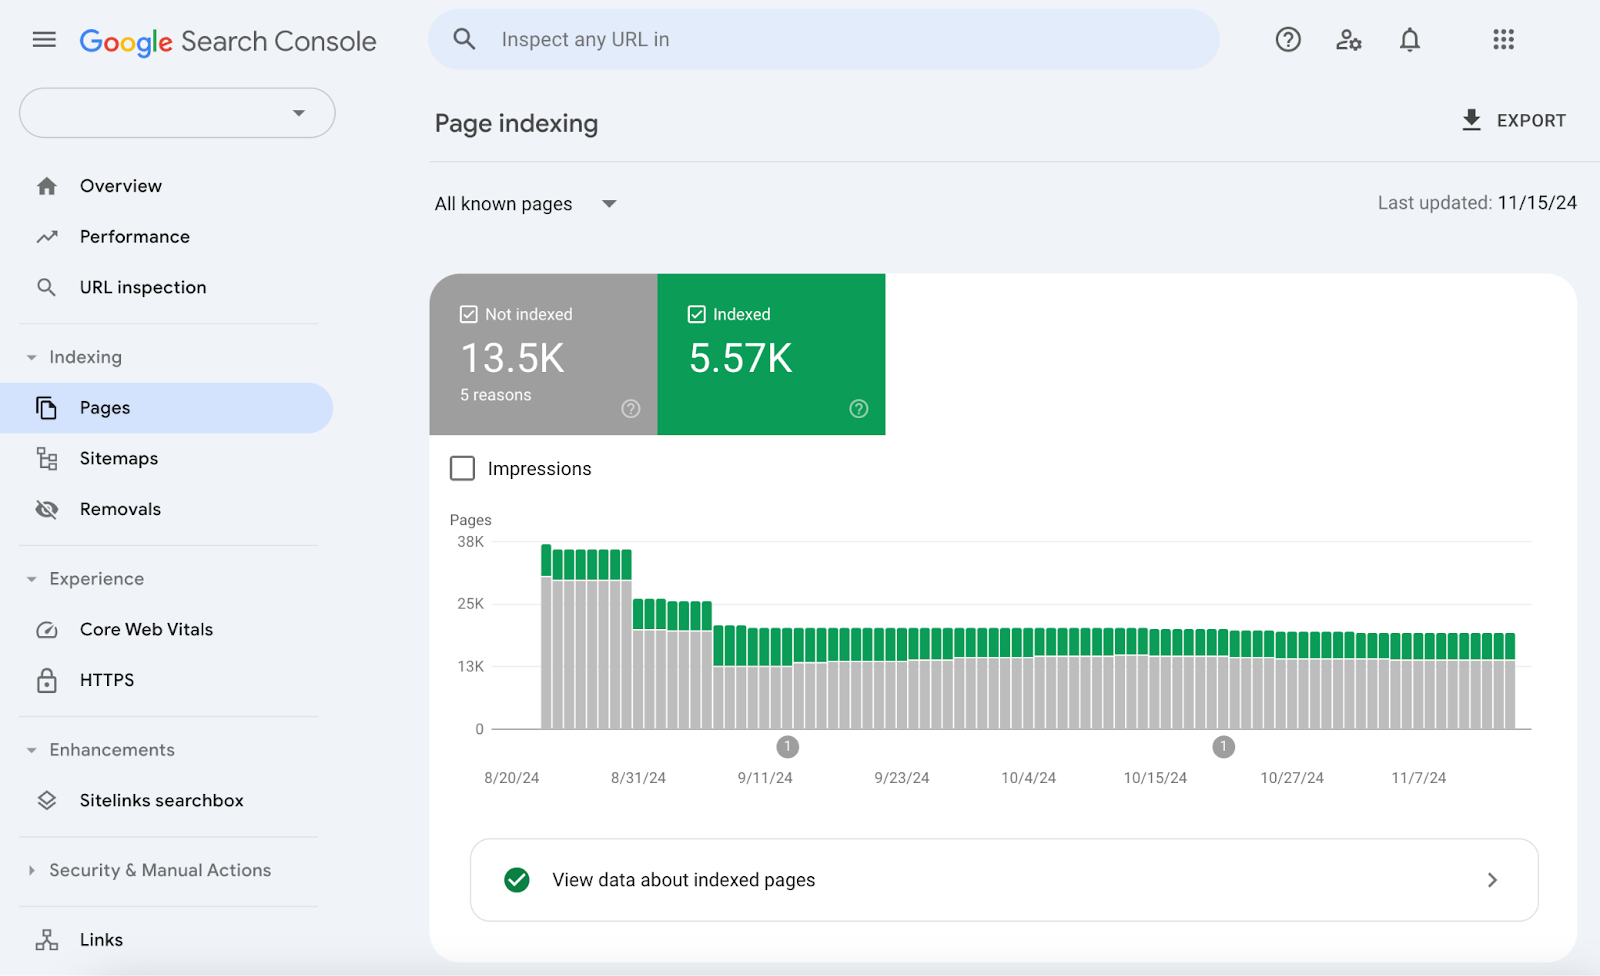Open the Google apps grid
Screen dimensions: 1600x976
(1504, 39)
